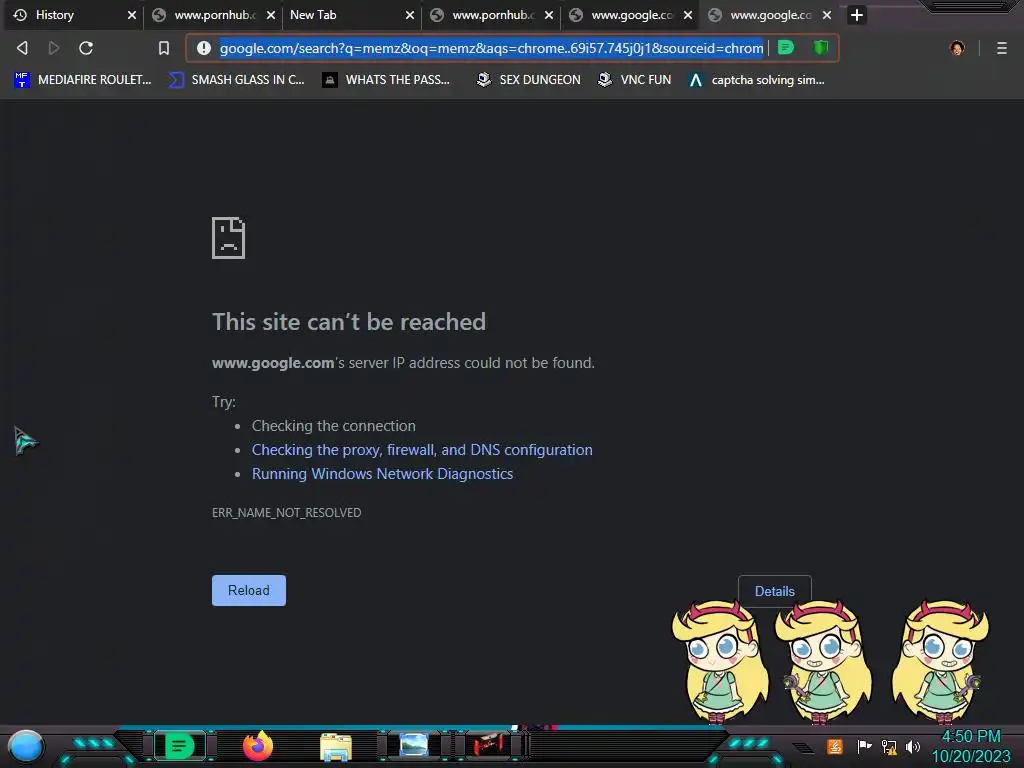Viewport: 1024px width, 768px height.
Task: Open the green shield extension icon
Action: point(821,48)
